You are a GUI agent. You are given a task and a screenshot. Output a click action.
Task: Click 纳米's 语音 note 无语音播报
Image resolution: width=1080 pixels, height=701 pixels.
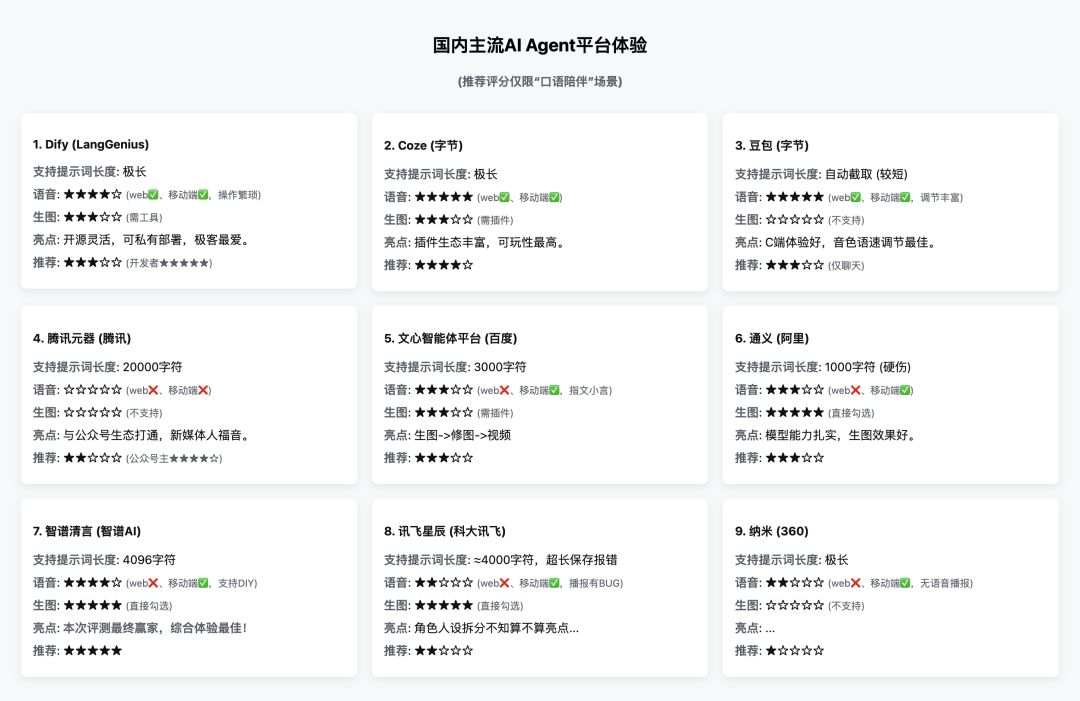[x=946, y=583]
